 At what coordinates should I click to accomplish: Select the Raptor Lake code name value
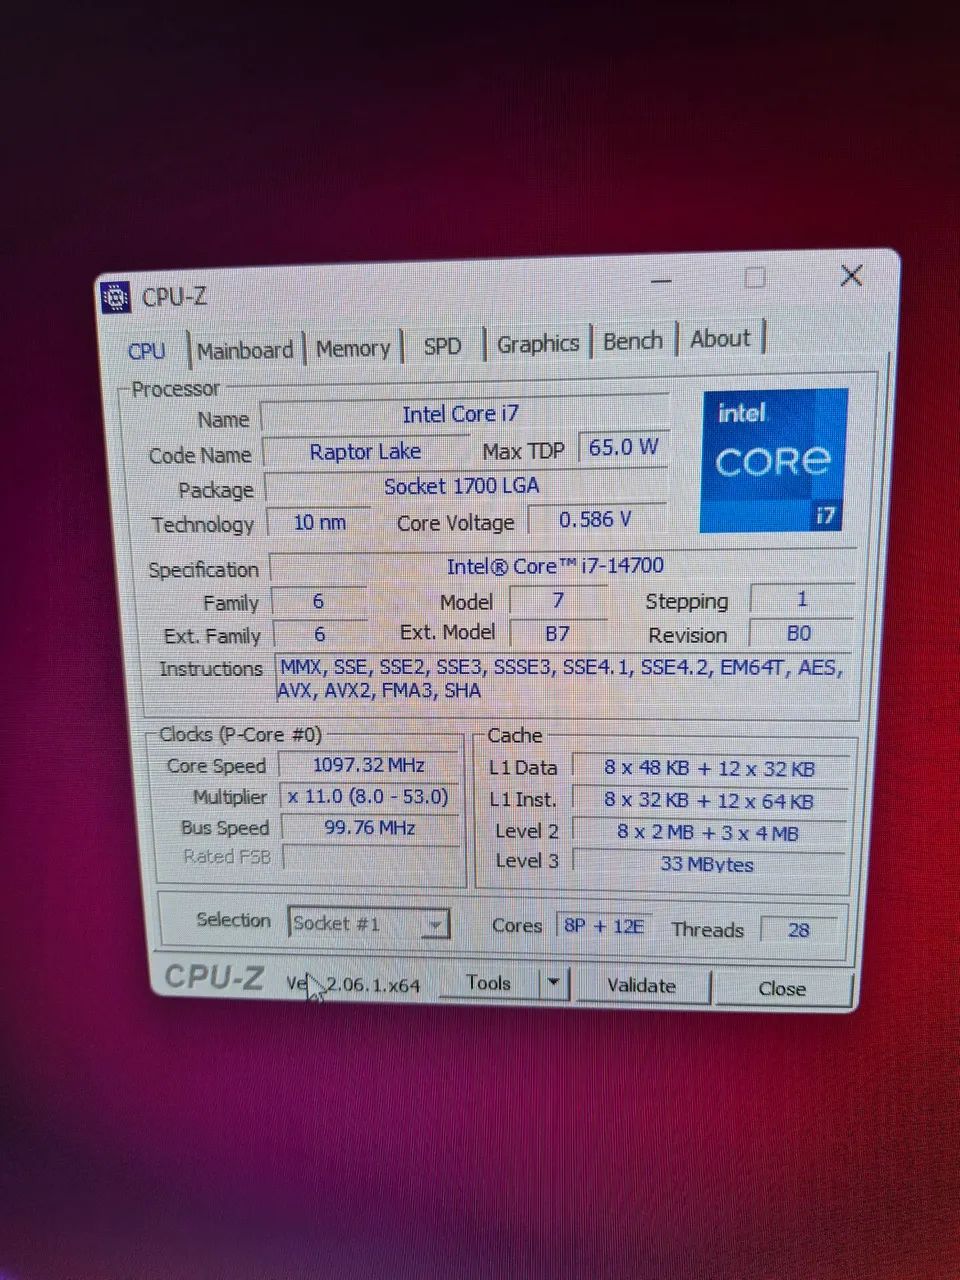[x=365, y=452]
